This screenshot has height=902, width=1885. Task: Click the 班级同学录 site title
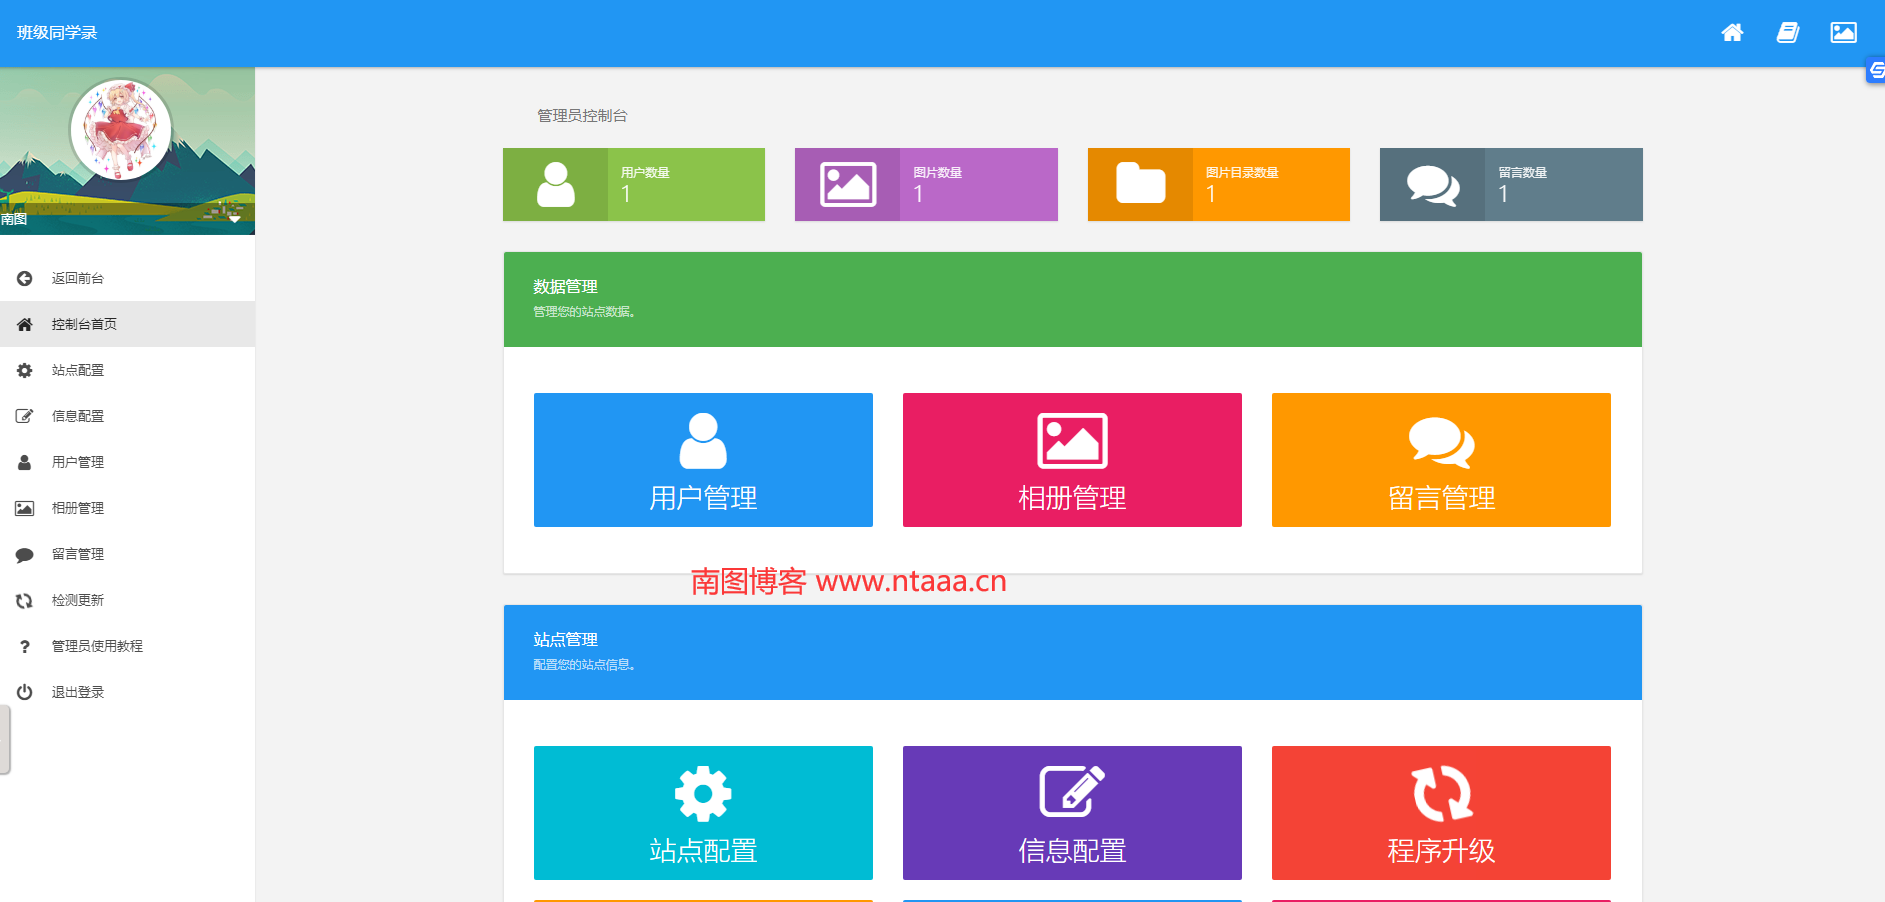pyautogui.click(x=57, y=33)
